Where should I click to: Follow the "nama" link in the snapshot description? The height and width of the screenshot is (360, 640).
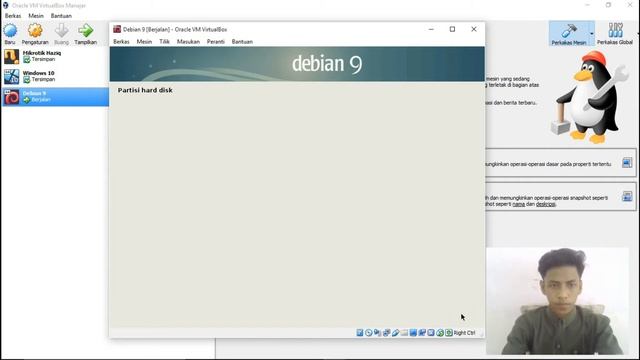(x=518, y=204)
